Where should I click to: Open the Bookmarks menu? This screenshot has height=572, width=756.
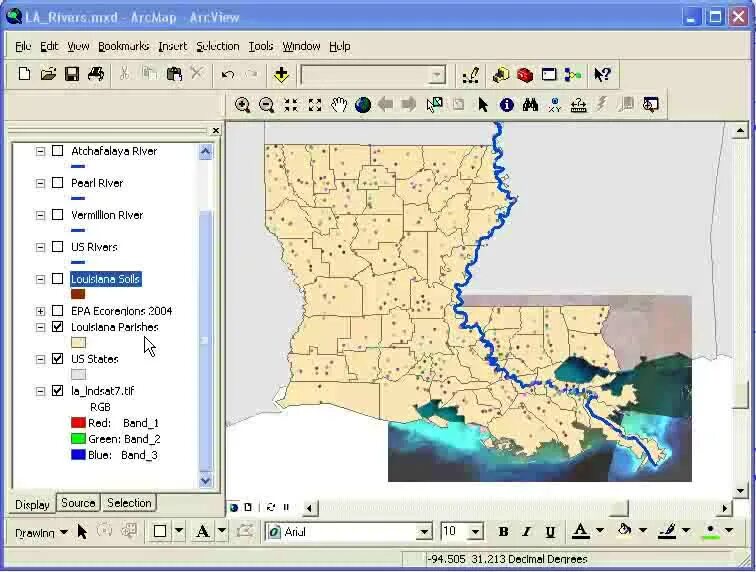click(123, 46)
